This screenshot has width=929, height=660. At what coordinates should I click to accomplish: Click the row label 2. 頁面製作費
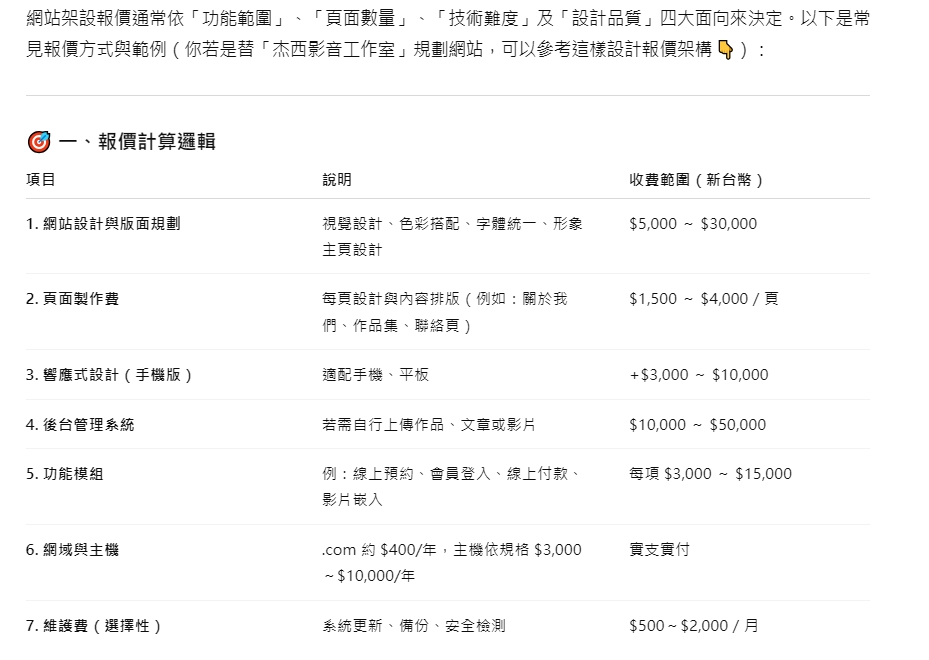(72, 299)
